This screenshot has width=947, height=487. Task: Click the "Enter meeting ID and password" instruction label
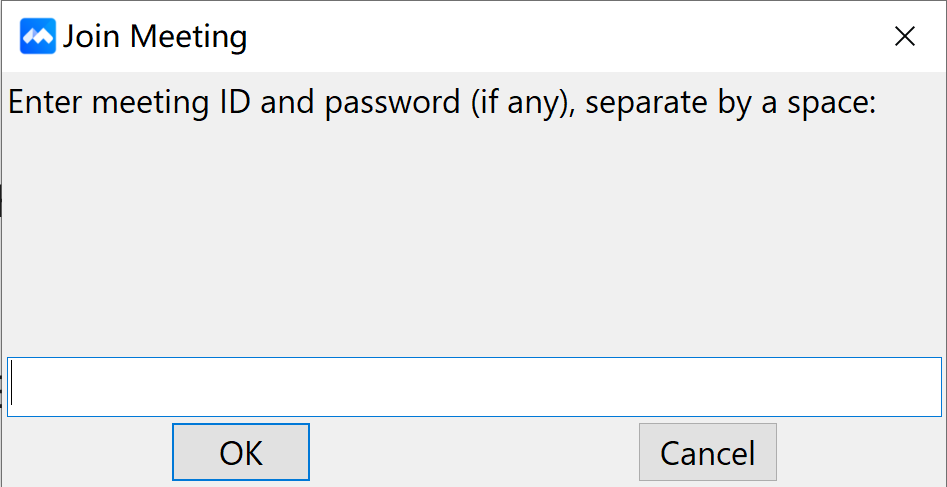[441, 103]
